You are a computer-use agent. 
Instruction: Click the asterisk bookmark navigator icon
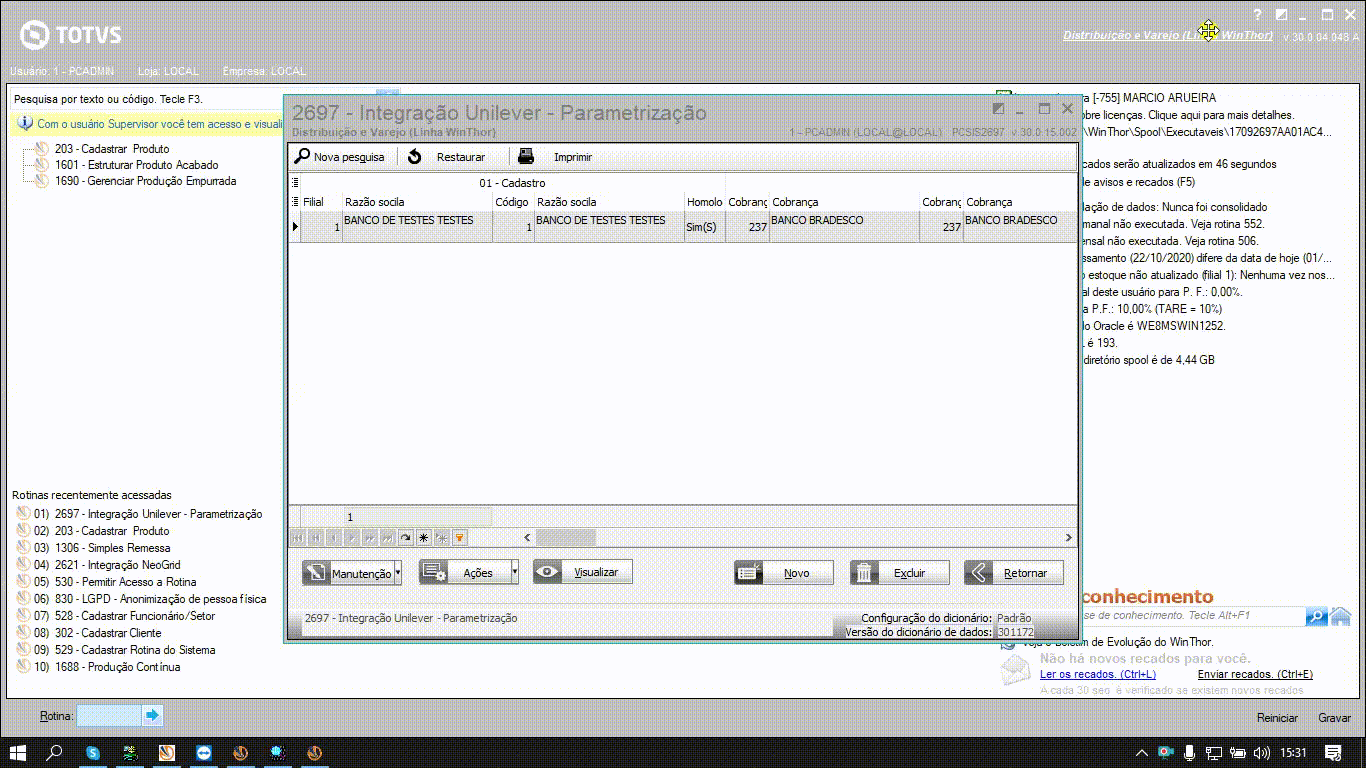click(x=424, y=538)
